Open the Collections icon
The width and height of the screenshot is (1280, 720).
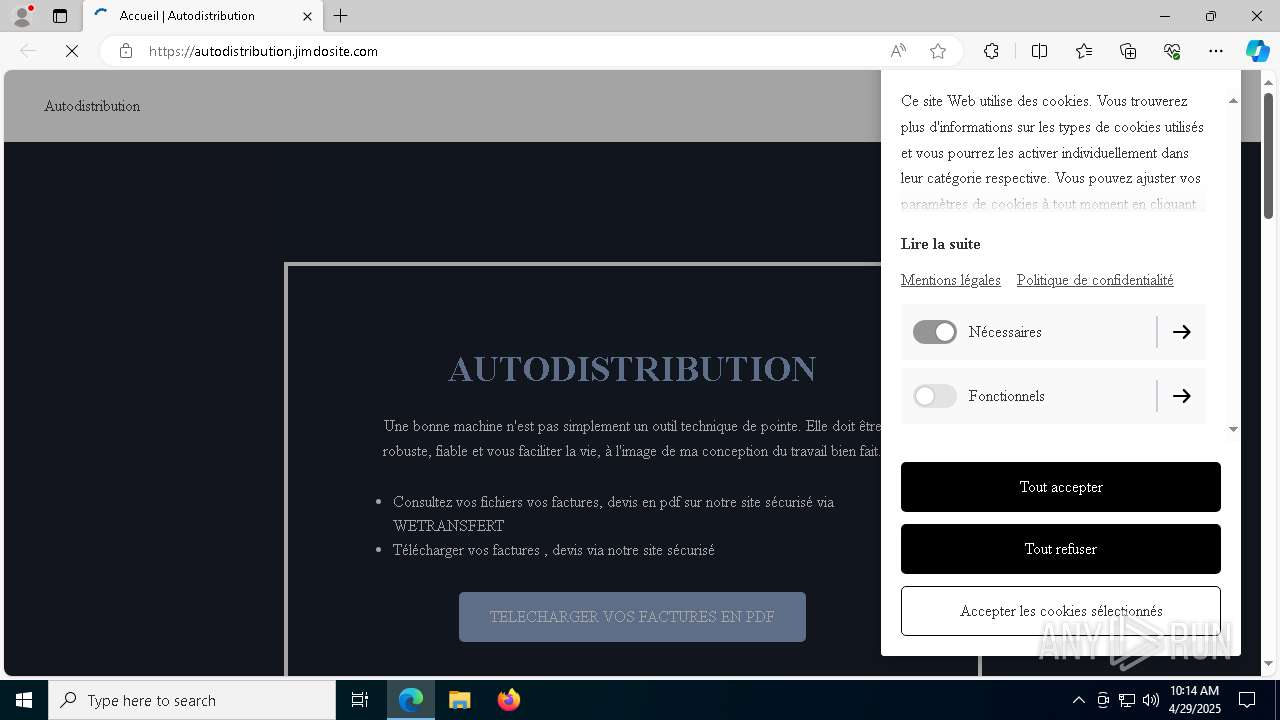point(1128,51)
